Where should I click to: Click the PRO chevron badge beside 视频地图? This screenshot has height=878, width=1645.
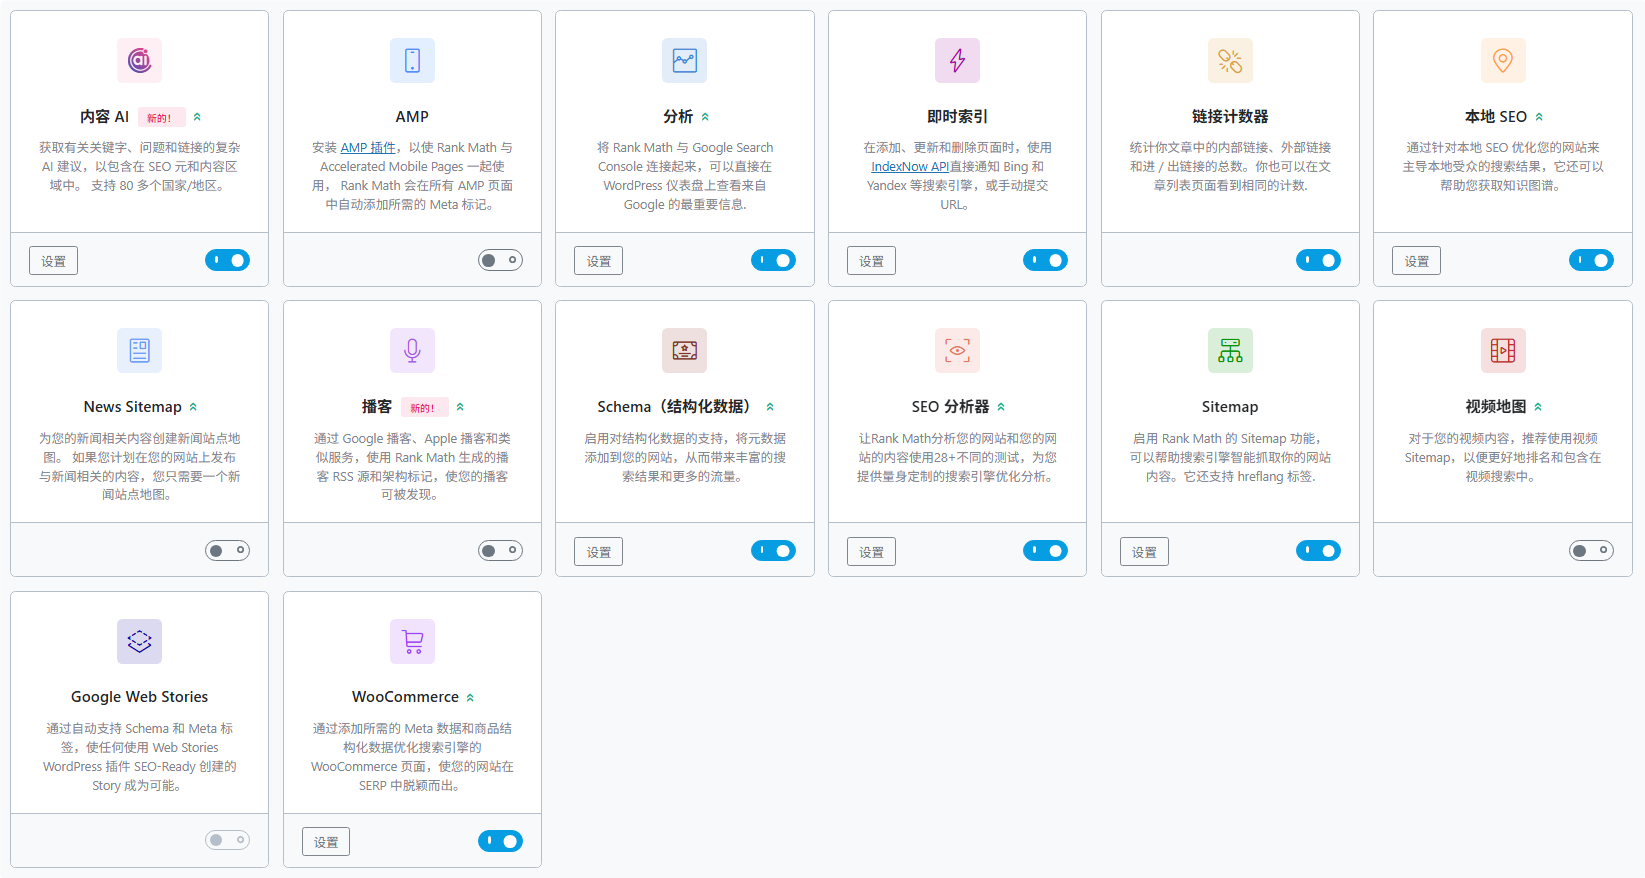point(1538,407)
